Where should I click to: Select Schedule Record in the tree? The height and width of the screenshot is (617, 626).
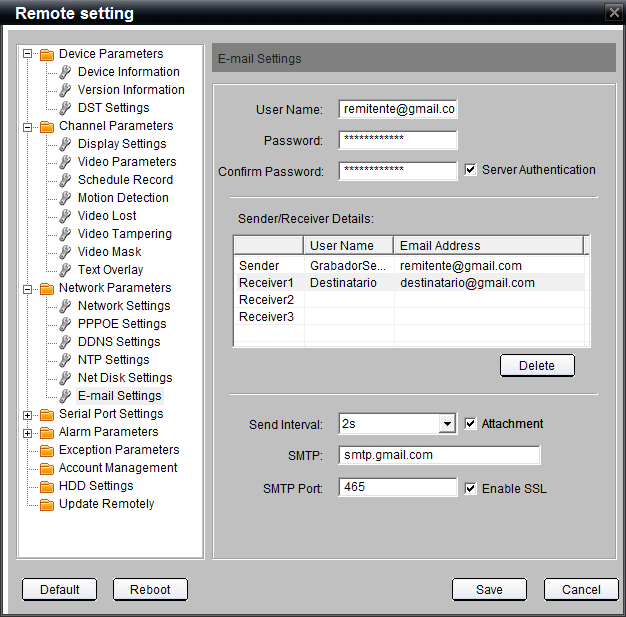click(x=125, y=180)
